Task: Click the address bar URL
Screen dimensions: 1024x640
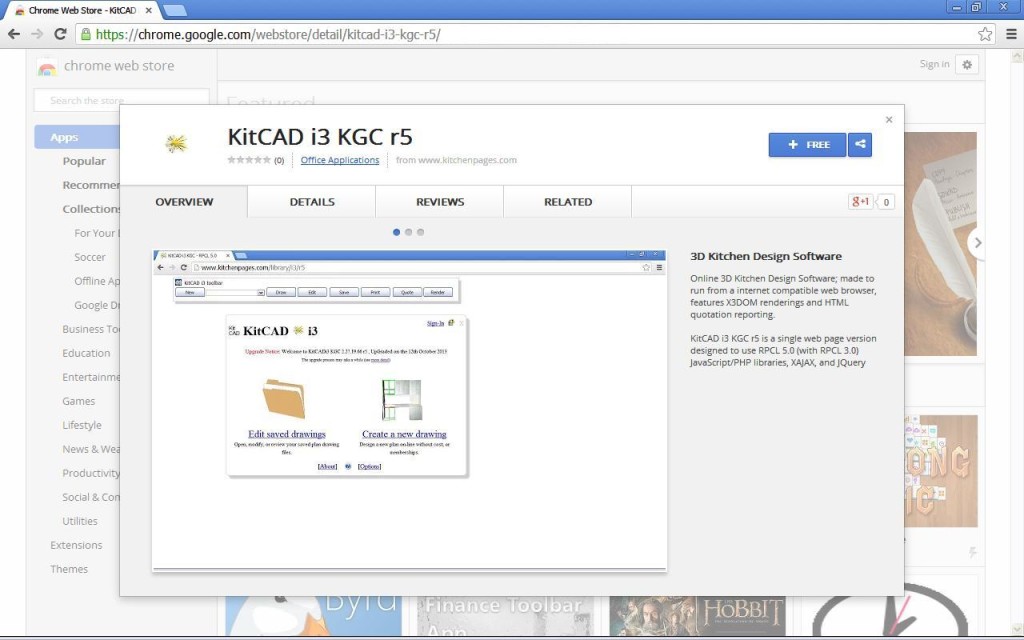Action: (x=268, y=34)
